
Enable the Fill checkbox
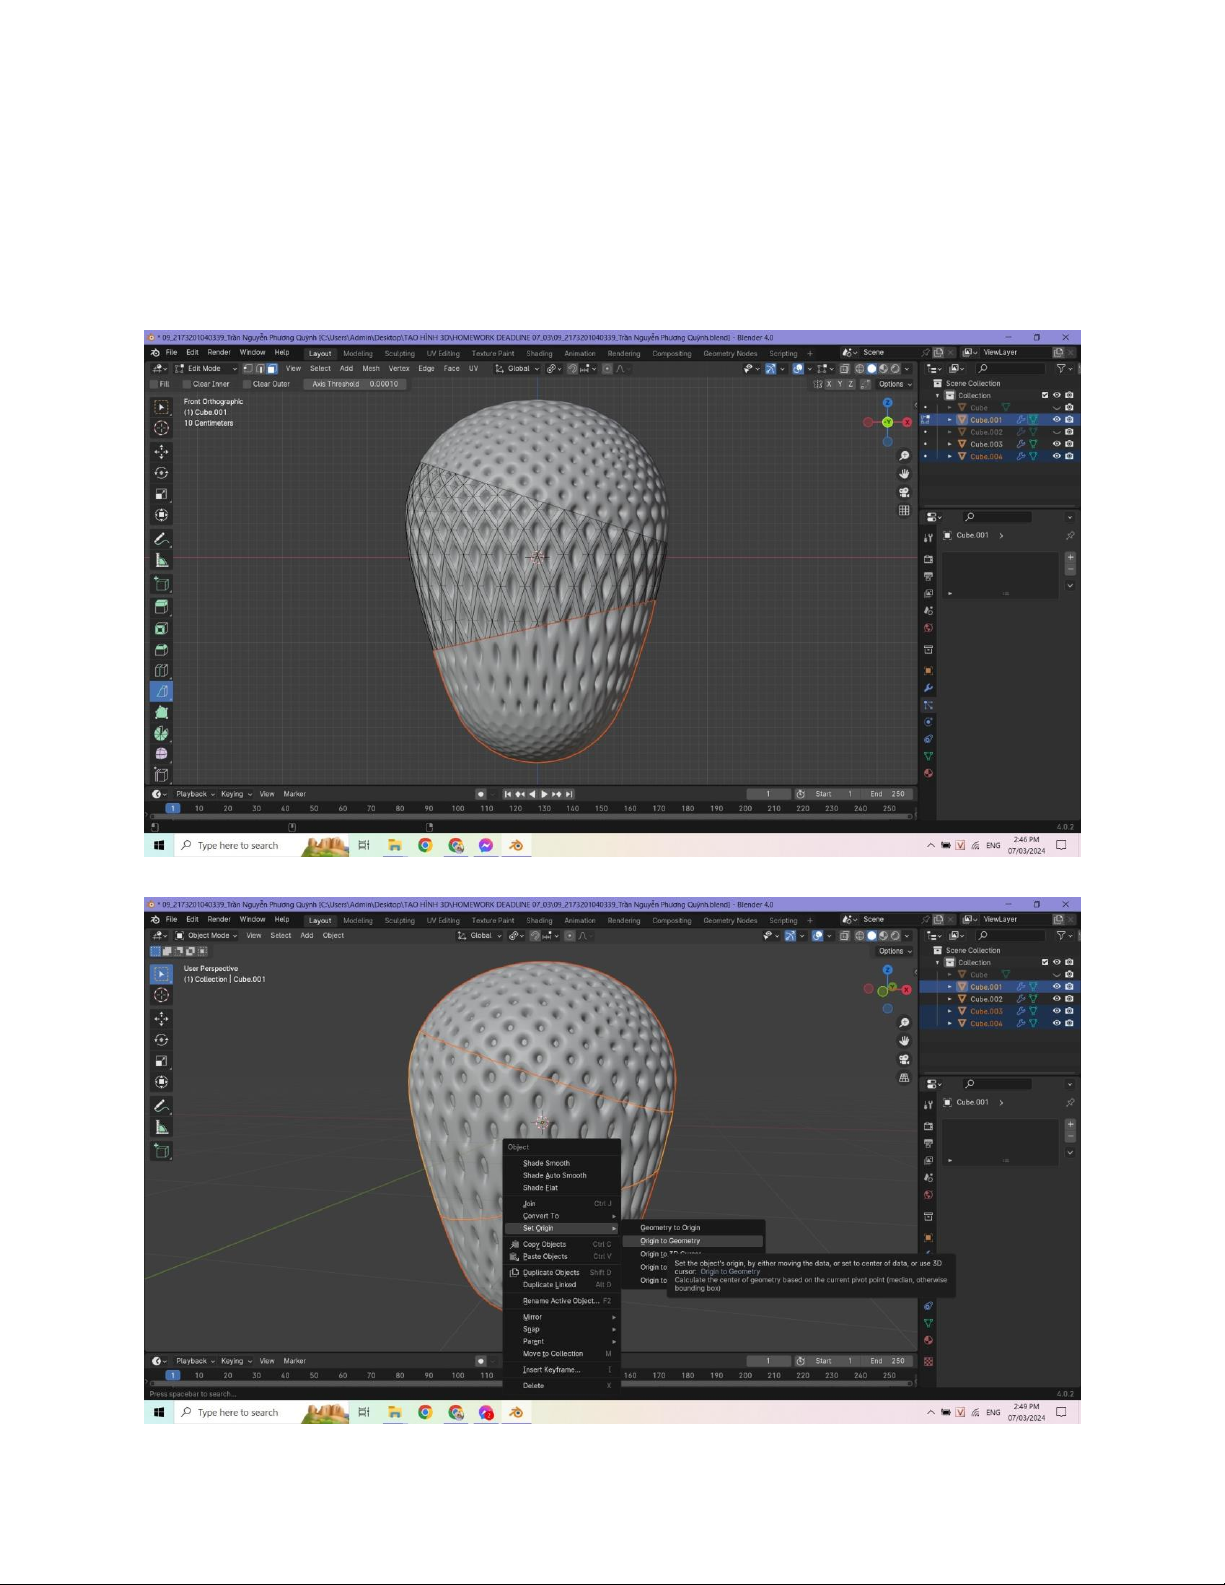click(155, 384)
